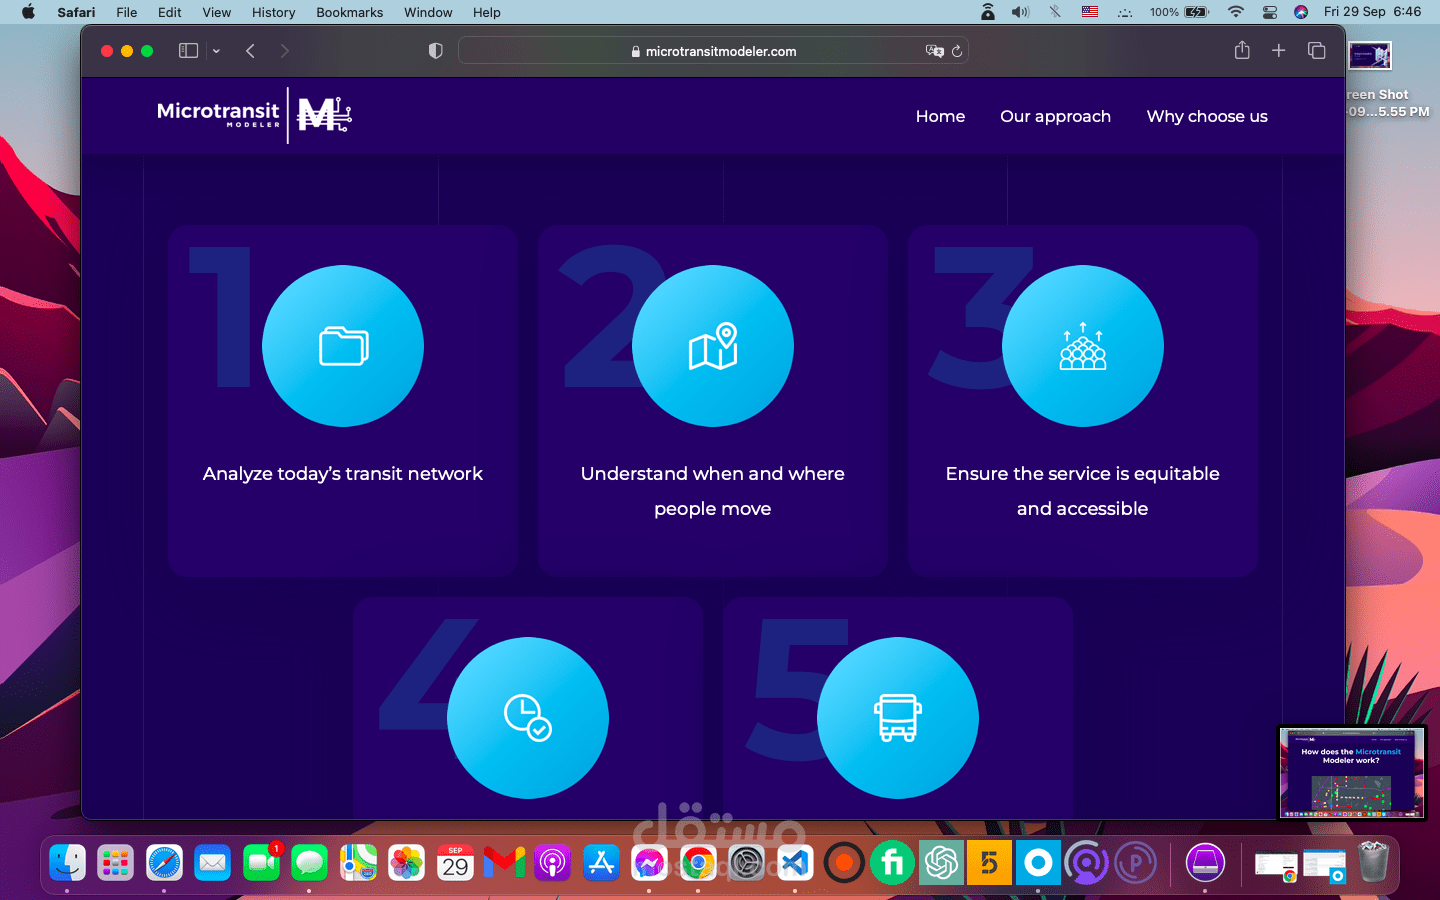1440x900 pixels.
Task: Open Maps from the Dock
Action: coord(358,862)
